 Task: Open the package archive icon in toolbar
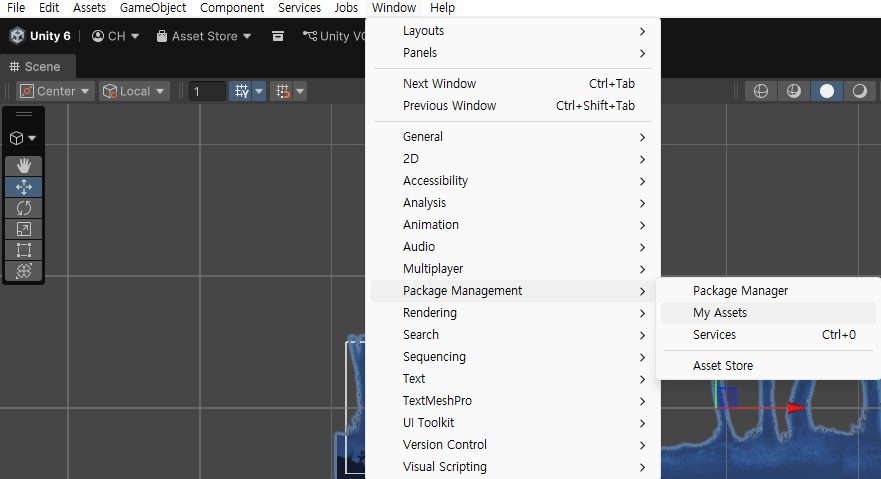278,36
